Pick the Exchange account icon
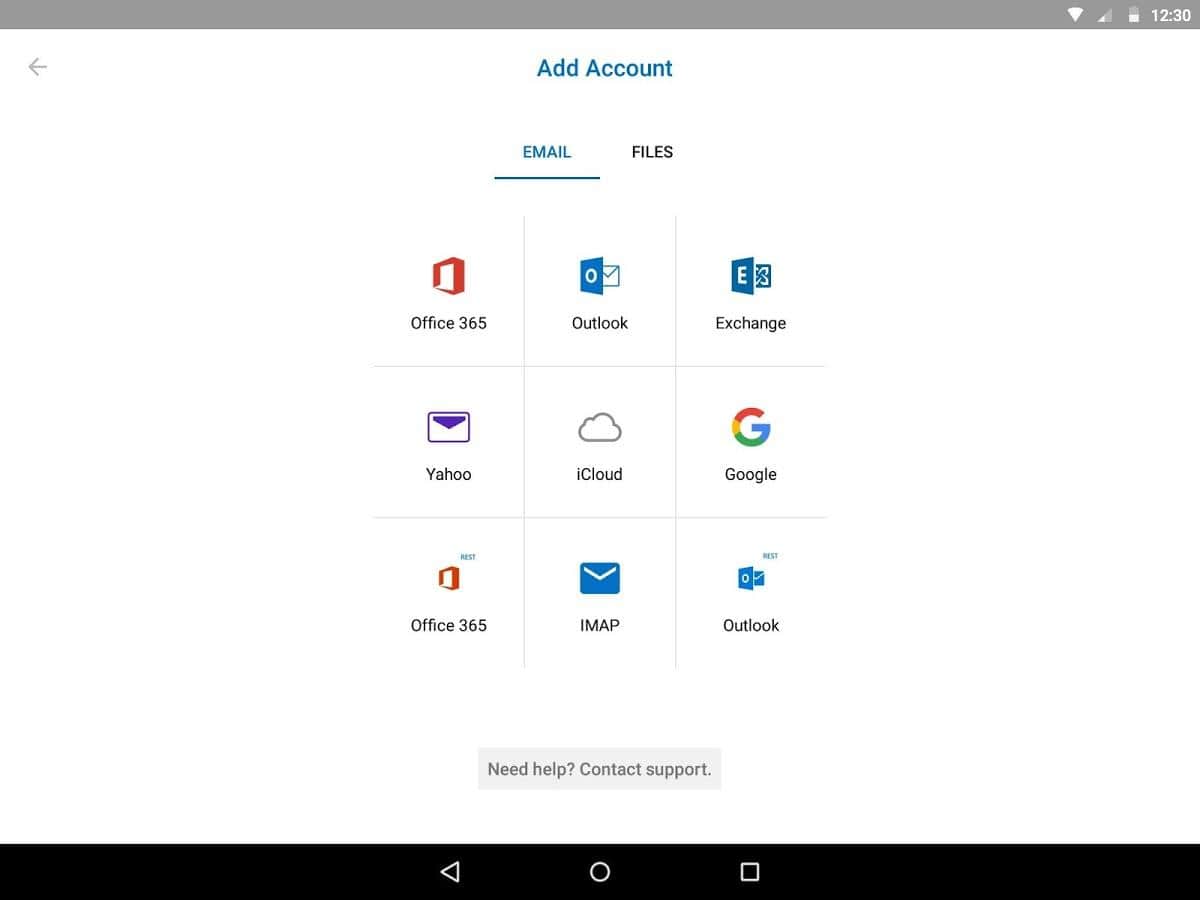This screenshot has height=900, width=1200. tap(751, 276)
